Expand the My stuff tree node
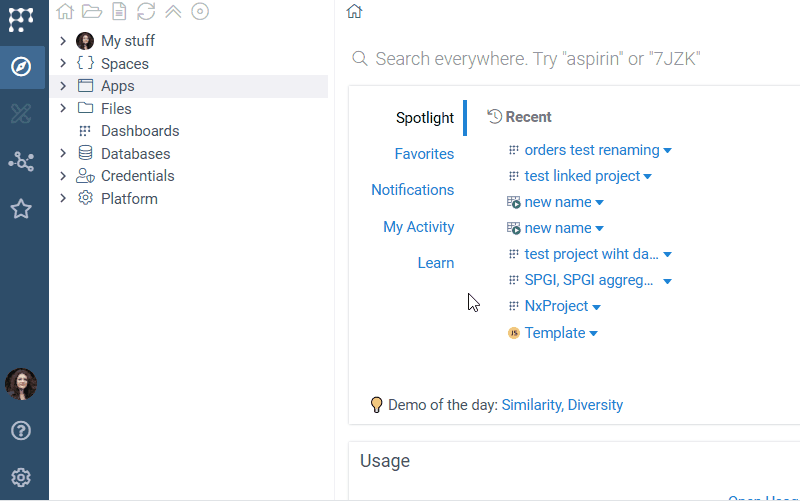 click(63, 41)
